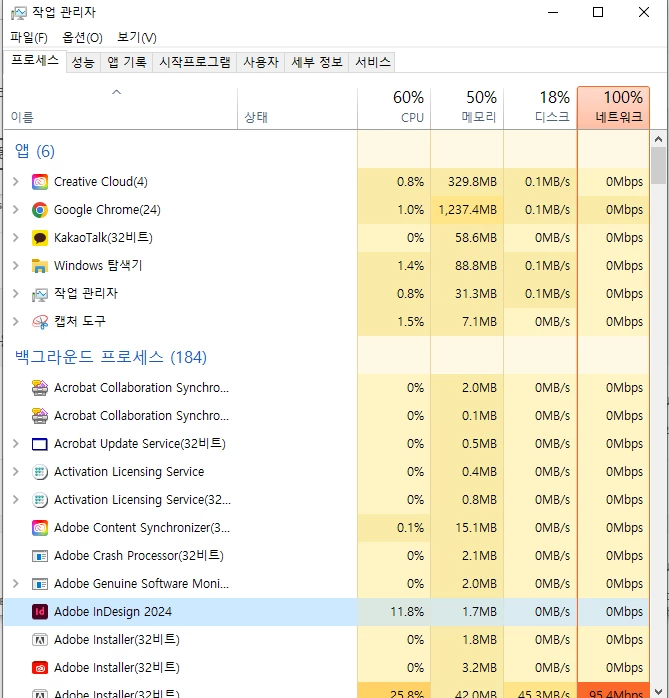Switch to the 성능 tab
Image resolution: width=669 pixels, height=698 pixels.
(x=83, y=62)
